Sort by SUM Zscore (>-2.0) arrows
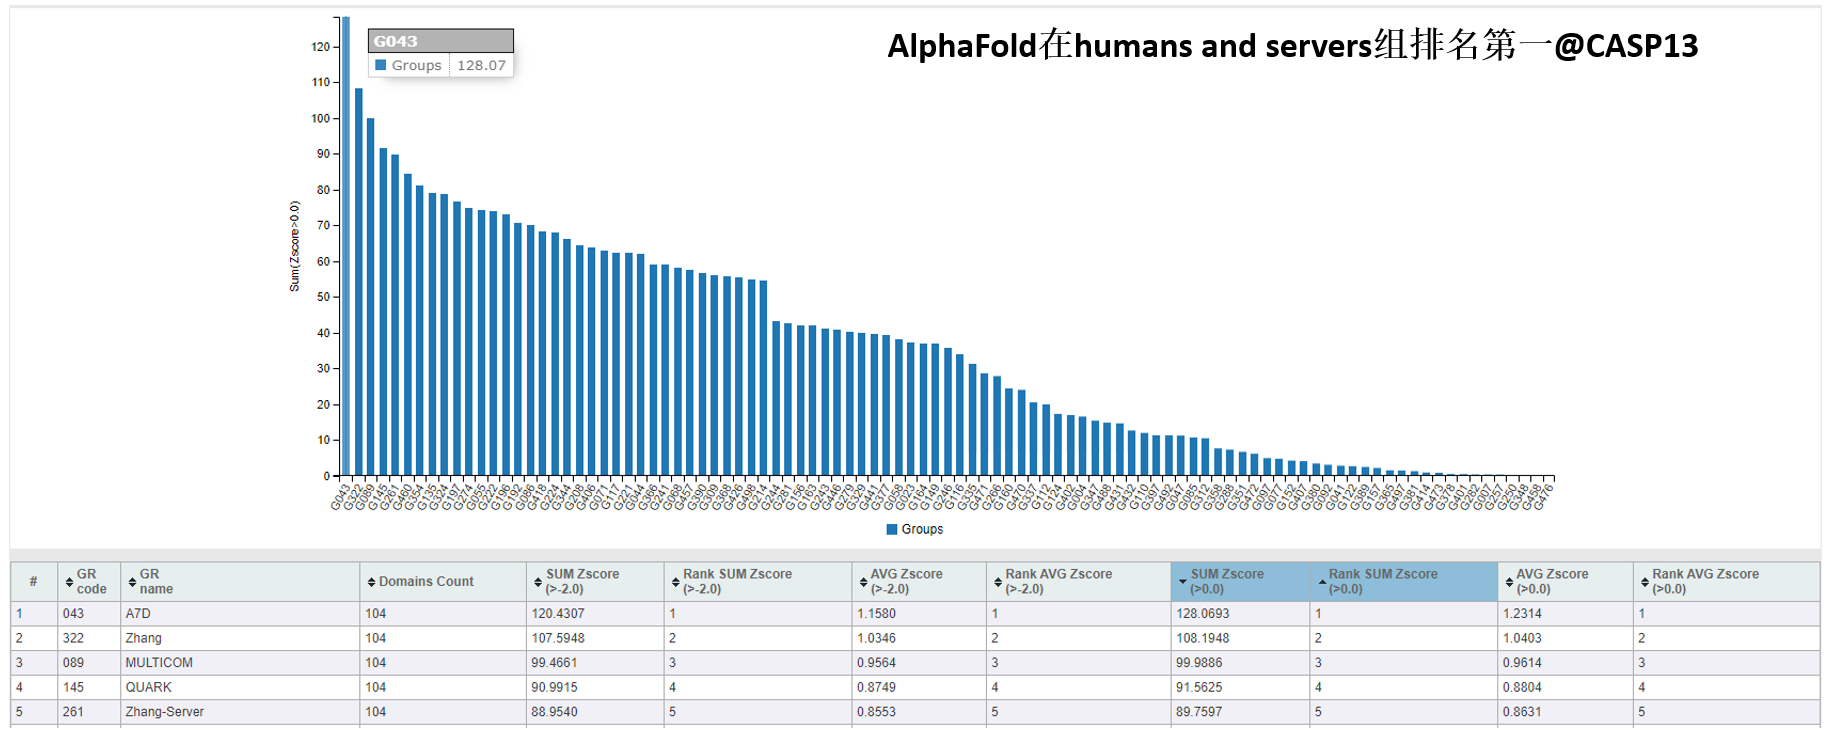The height and width of the screenshot is (734, 1829). pos(538,582)
